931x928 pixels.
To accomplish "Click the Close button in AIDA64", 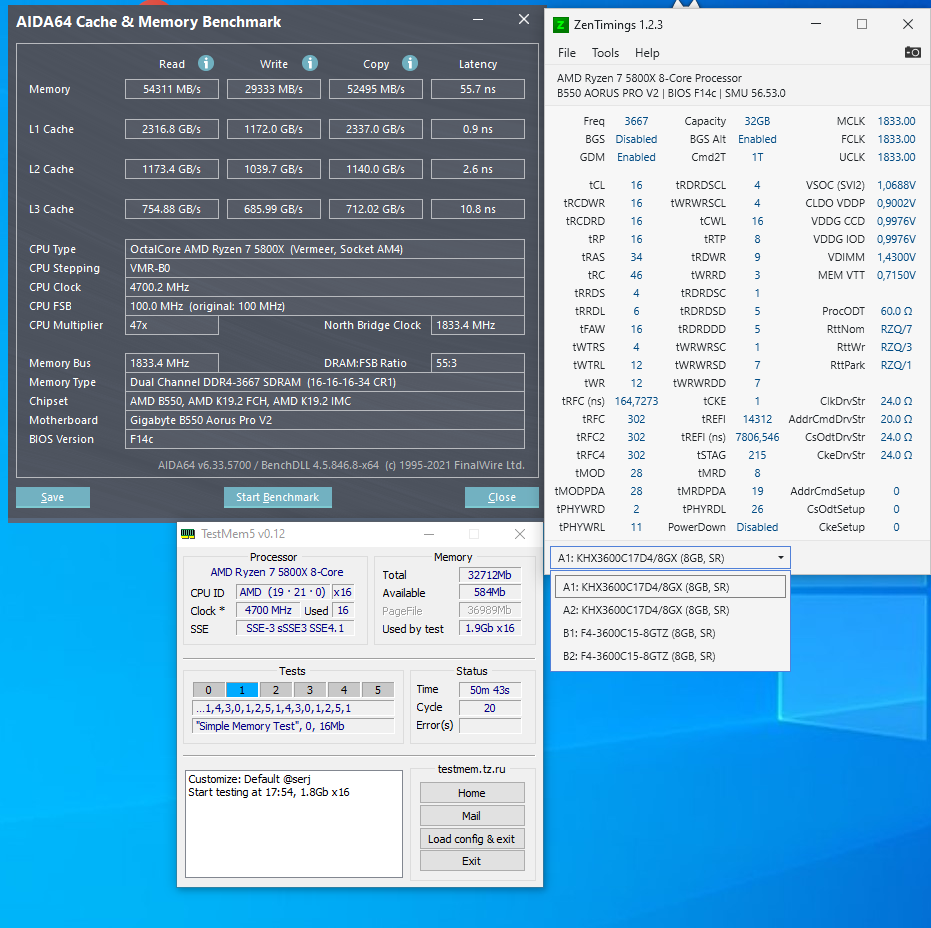I will pyautogui.click(x=501, y=497).
